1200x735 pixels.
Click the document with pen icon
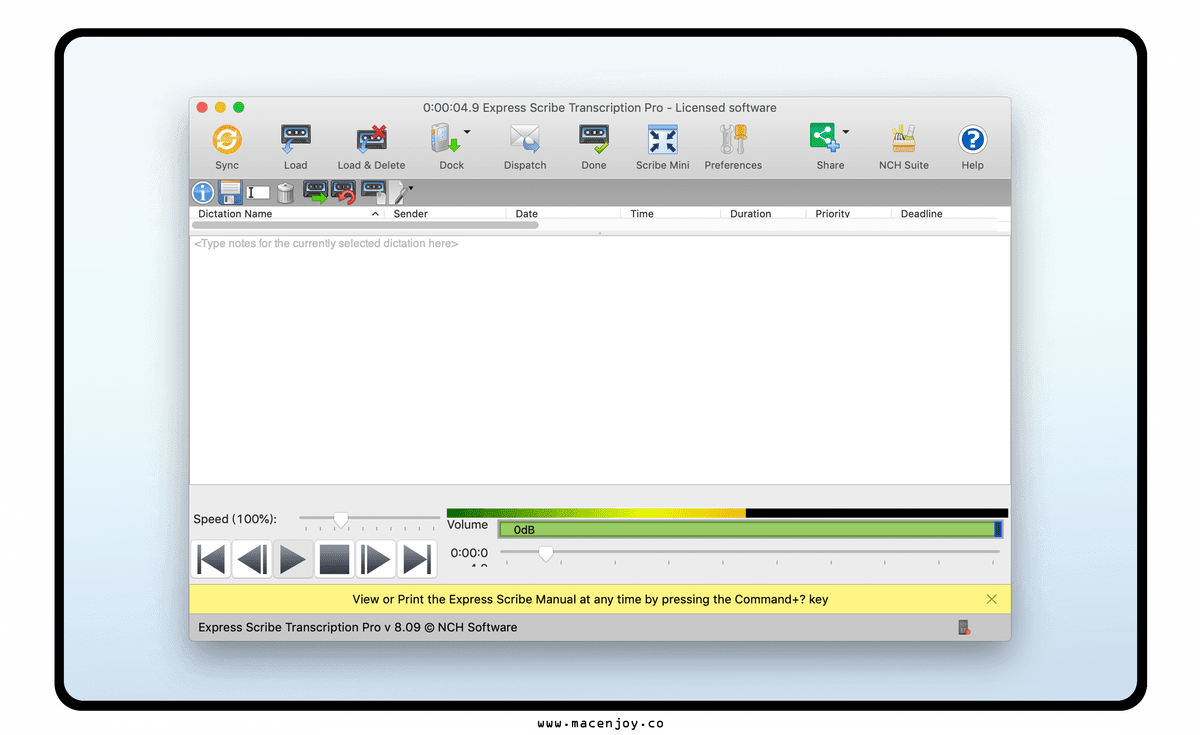click(x=397, y=192)
